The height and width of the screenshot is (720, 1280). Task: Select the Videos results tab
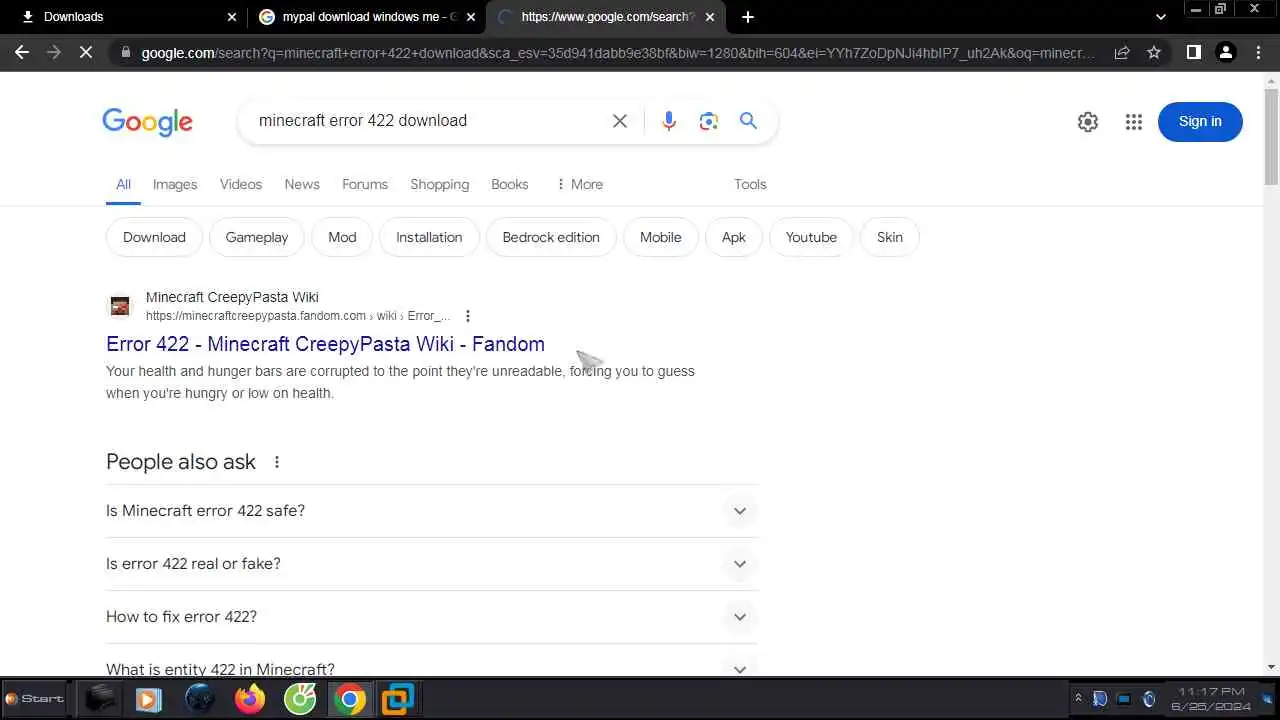(x=241, y=184)
